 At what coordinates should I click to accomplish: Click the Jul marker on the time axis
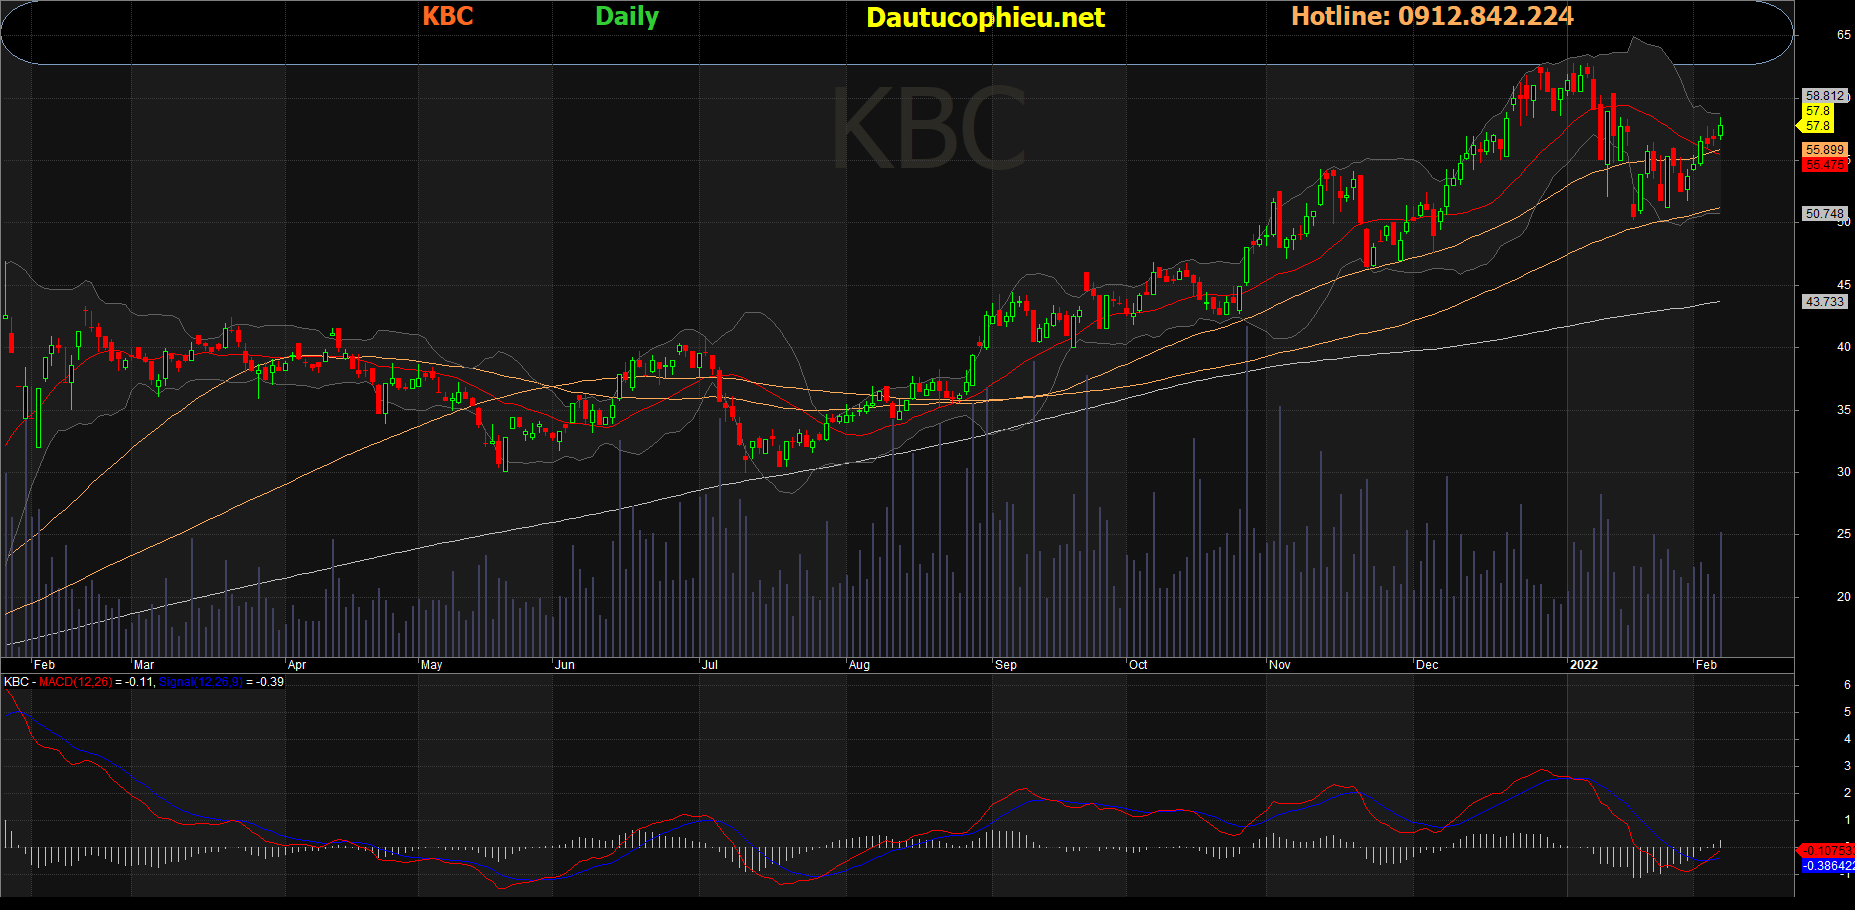[710, 665]
